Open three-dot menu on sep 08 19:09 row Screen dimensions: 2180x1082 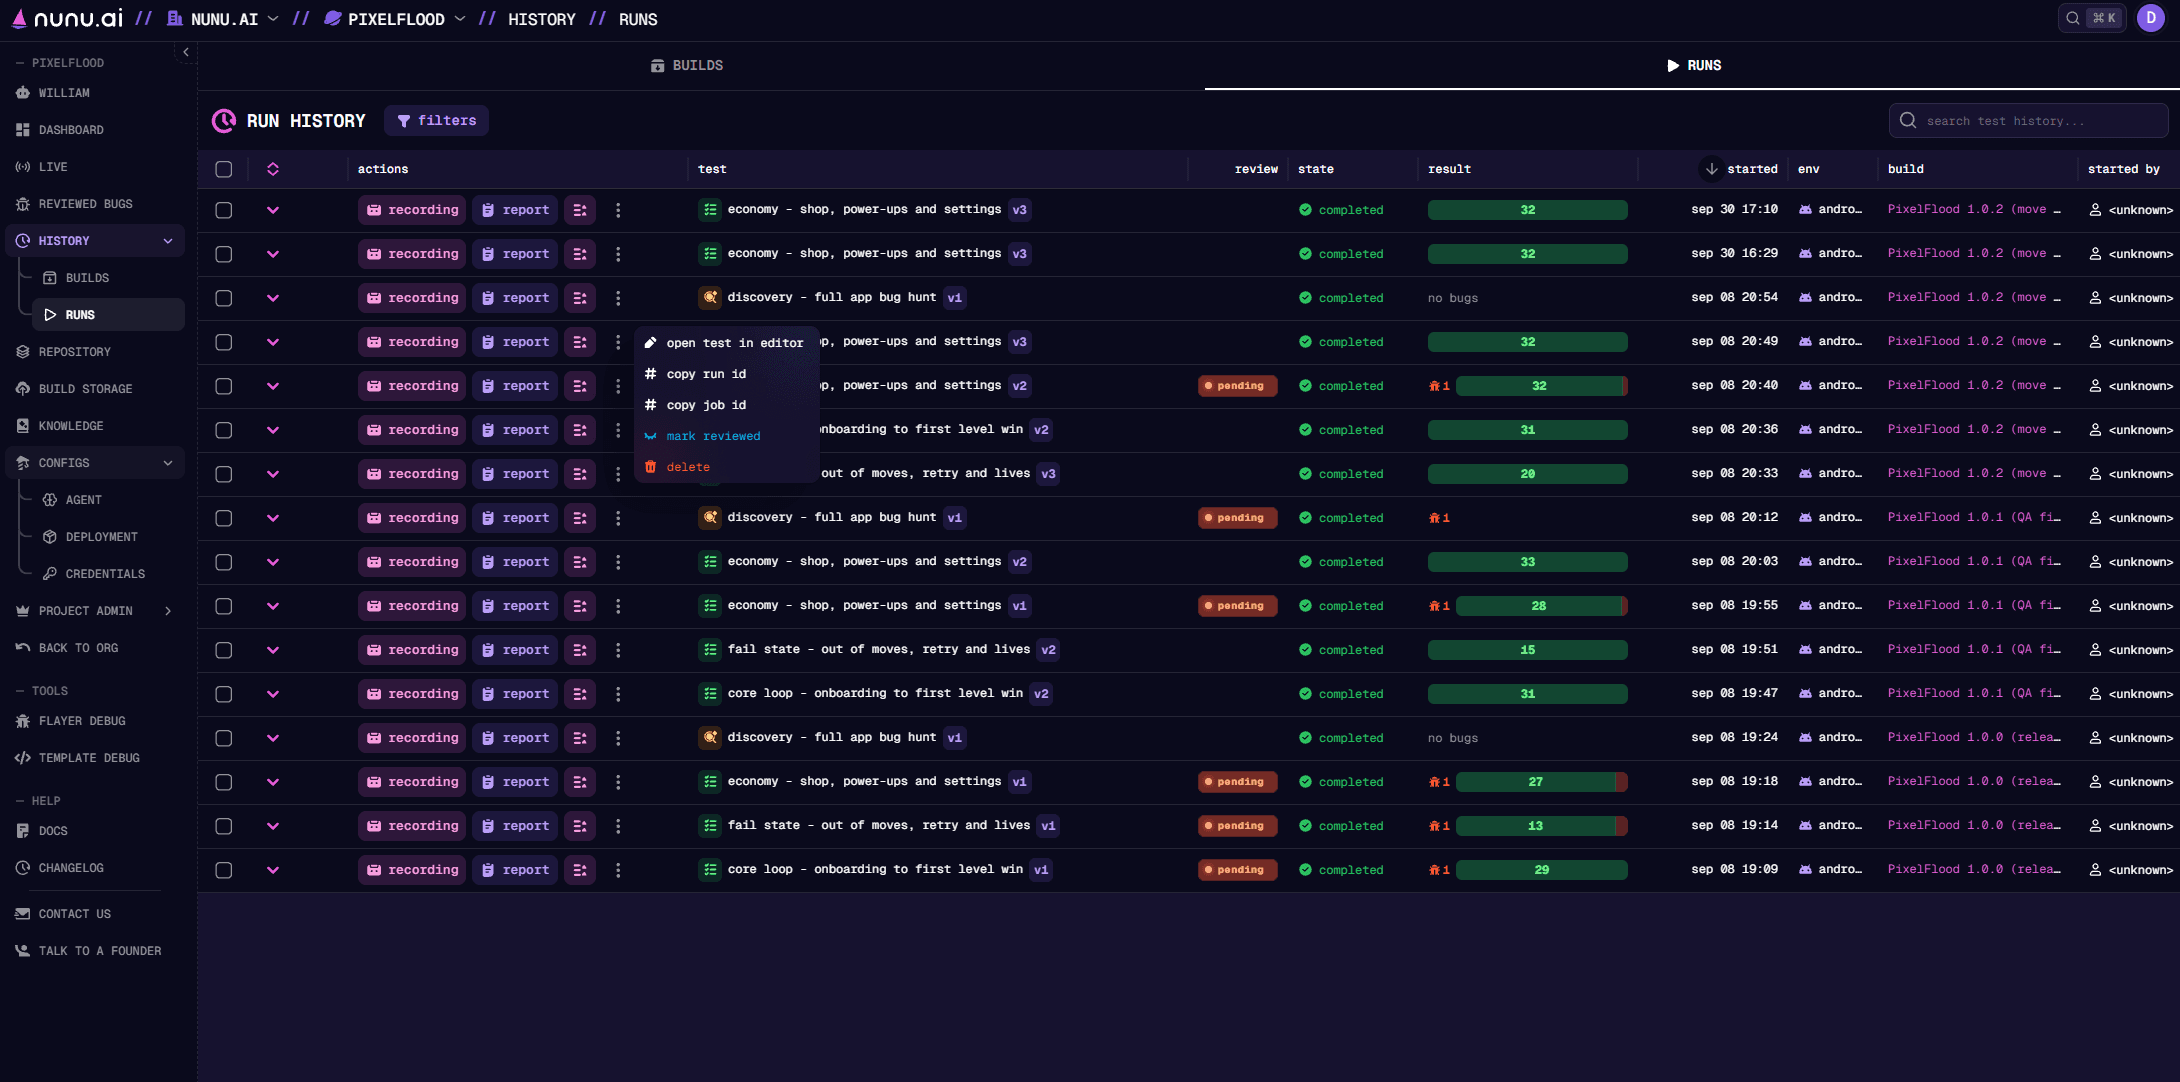(x=618, y=870)
